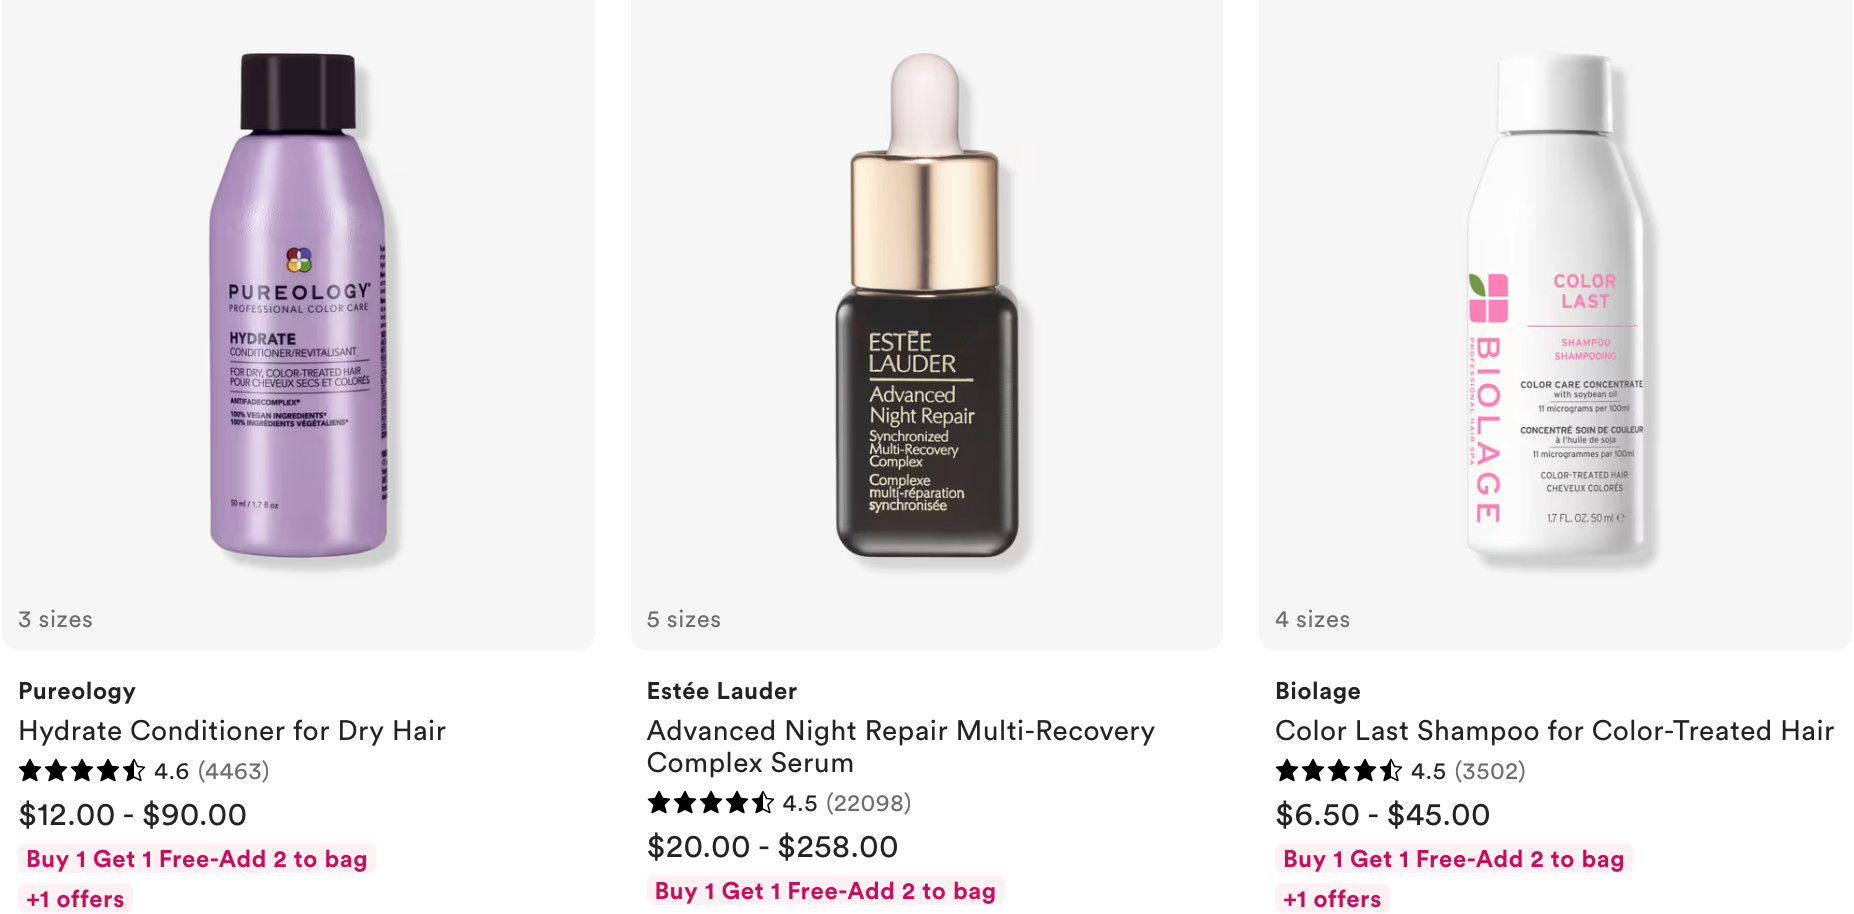The height and width of the screenshot is (914, 1854).
Task: Open the Biolage Color Last shampoo image
Action: pyautogui.click(x=1555, y=305)
